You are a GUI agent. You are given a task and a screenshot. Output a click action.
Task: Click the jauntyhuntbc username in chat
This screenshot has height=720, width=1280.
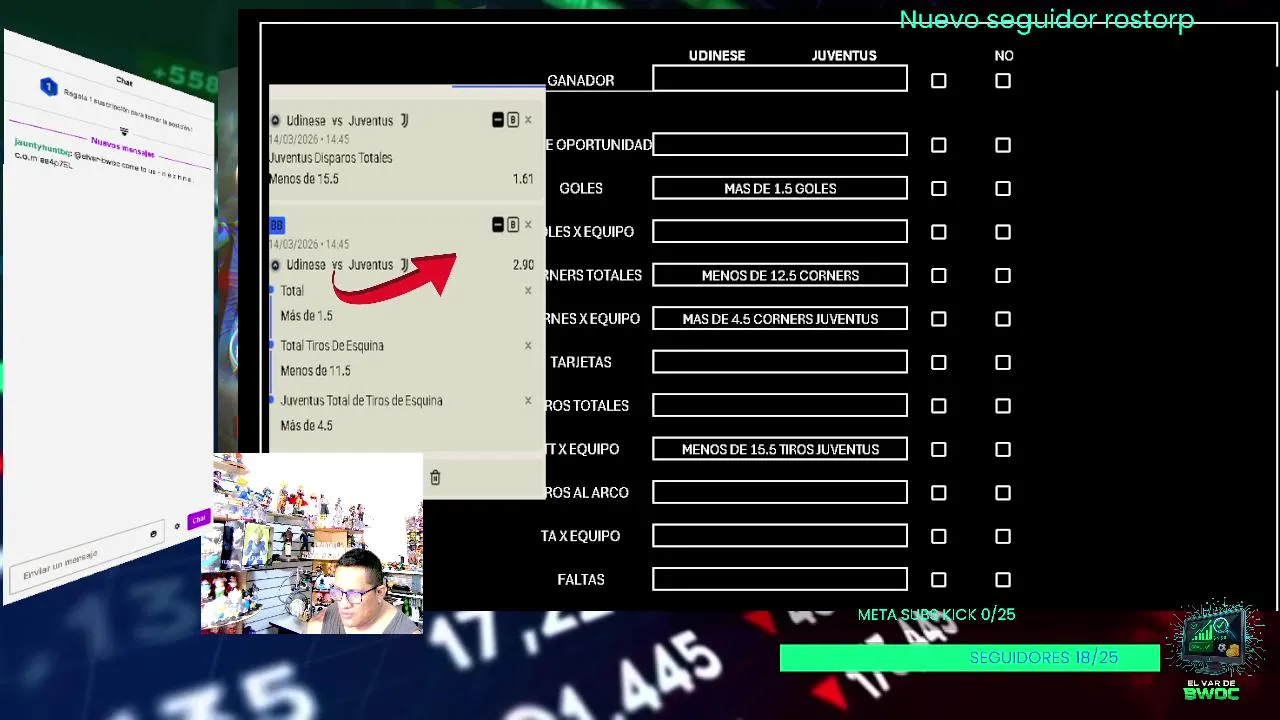point(43,149)
